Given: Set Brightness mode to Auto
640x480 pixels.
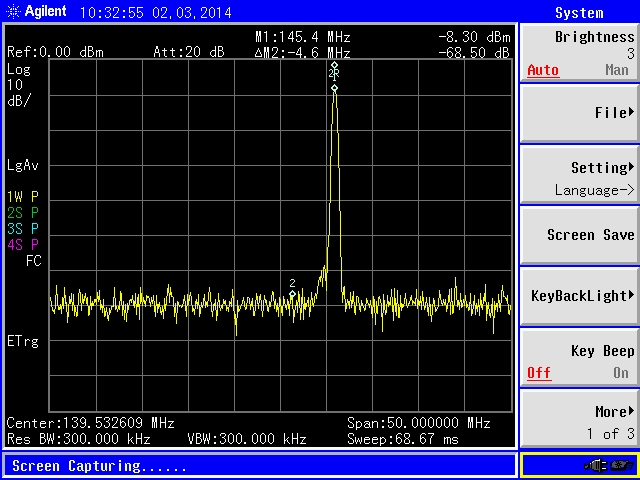Looking at the screenshot, I should 542,71.
